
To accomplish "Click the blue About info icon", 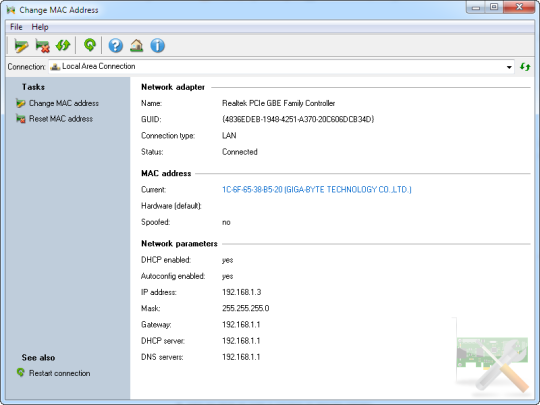I will pyautogui.click(x=157, y=45).
